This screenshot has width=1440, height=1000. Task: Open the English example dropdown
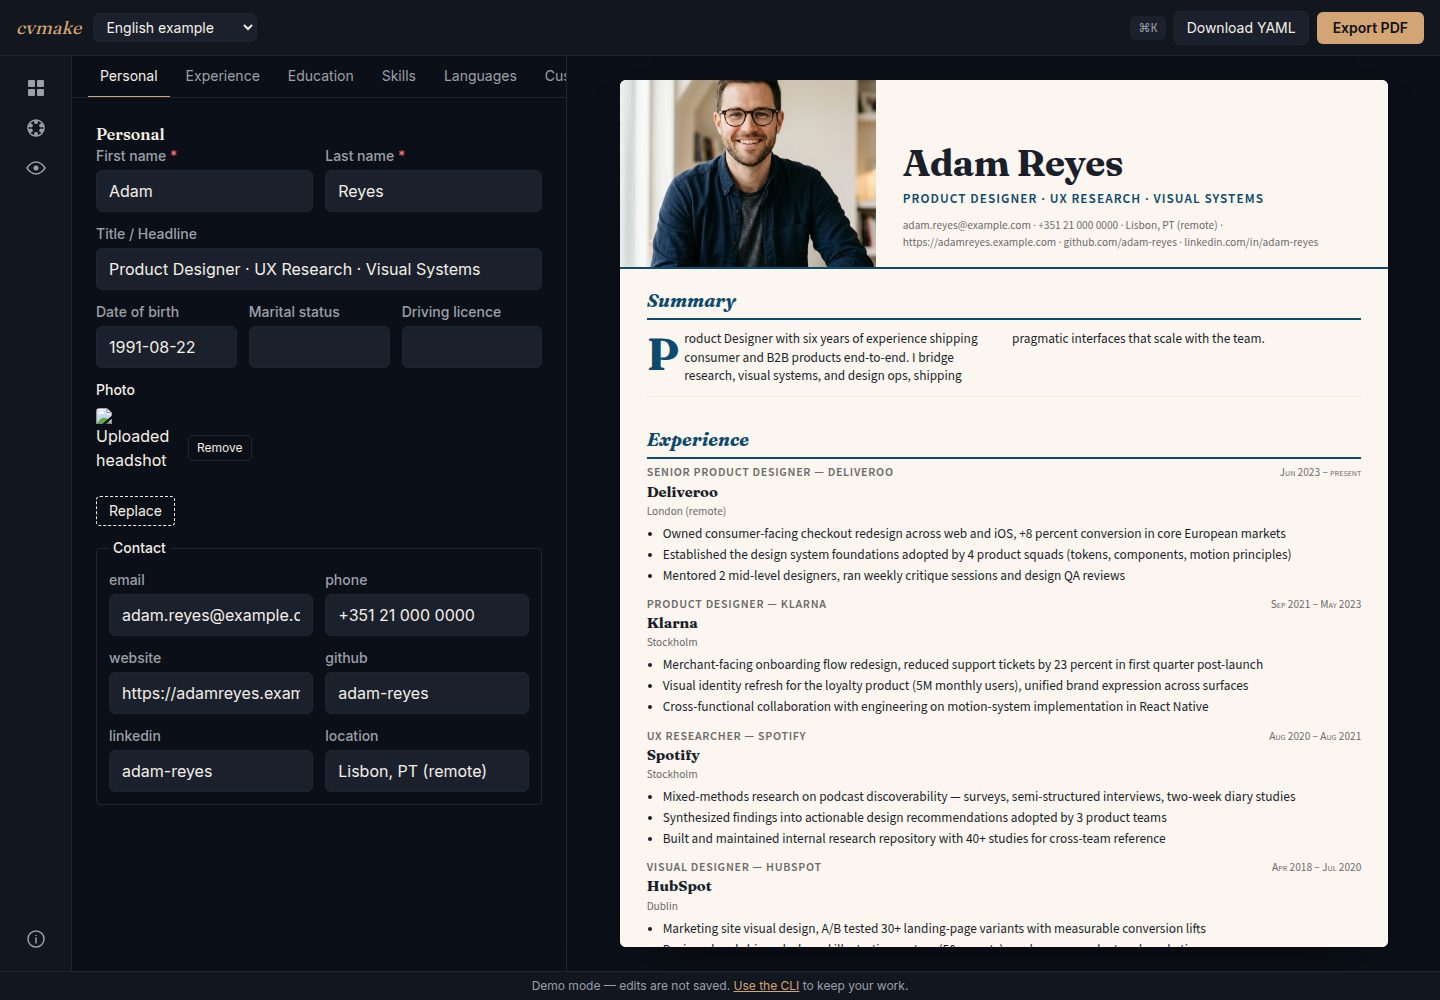click(x=175, y=28)
